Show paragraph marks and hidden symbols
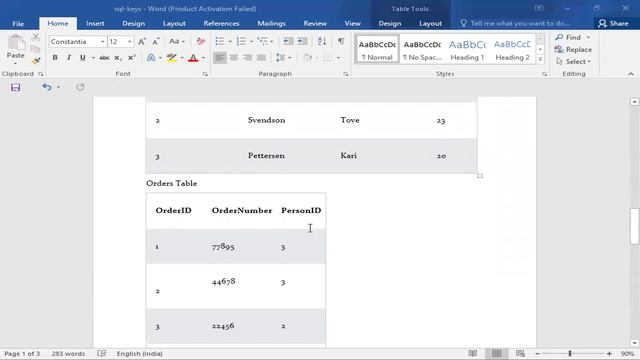The width and height of the screenshot is (640, 360). pyautogui.click(x=341, y=41)
